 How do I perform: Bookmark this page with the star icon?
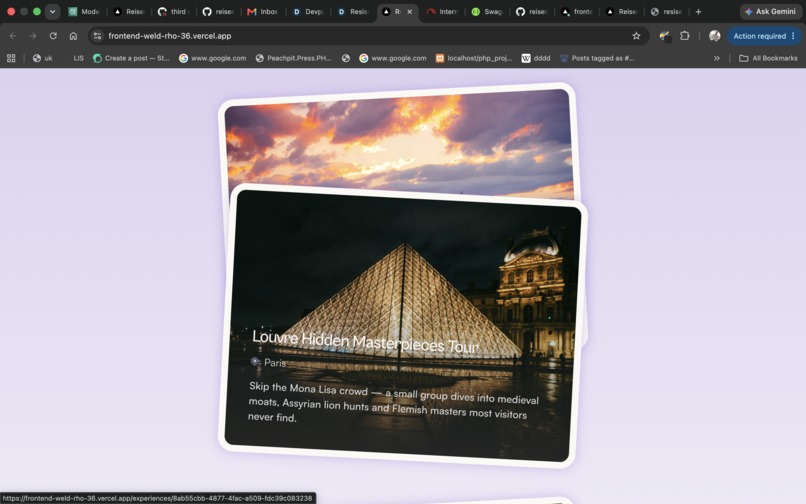click(x=636, y=36)
